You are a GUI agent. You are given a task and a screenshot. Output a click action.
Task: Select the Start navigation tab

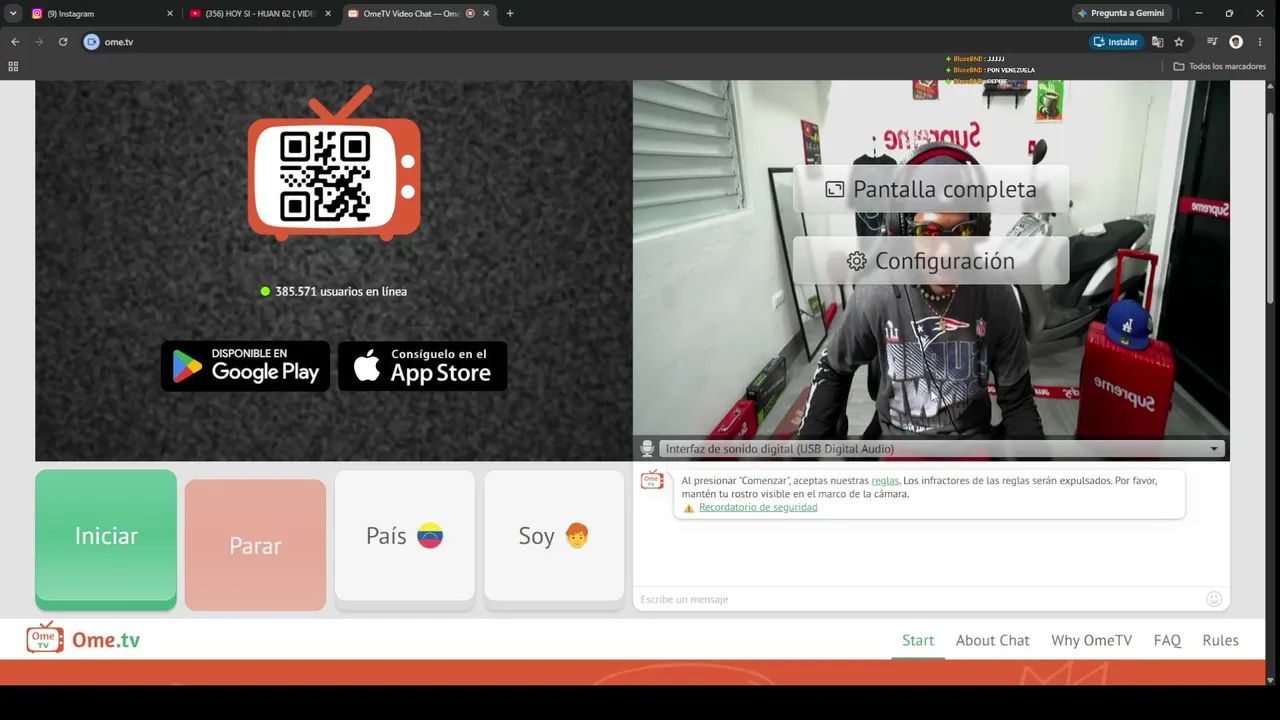click(x=918, y=641)
